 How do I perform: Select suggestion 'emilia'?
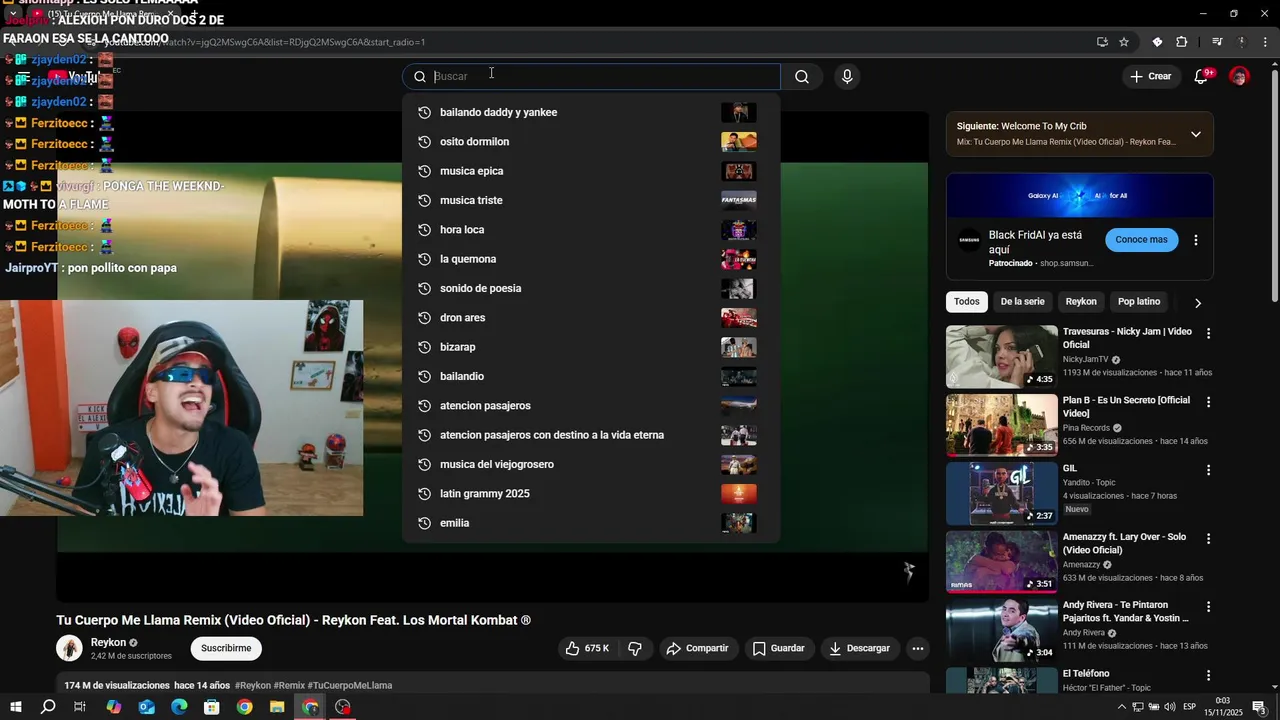591,523
